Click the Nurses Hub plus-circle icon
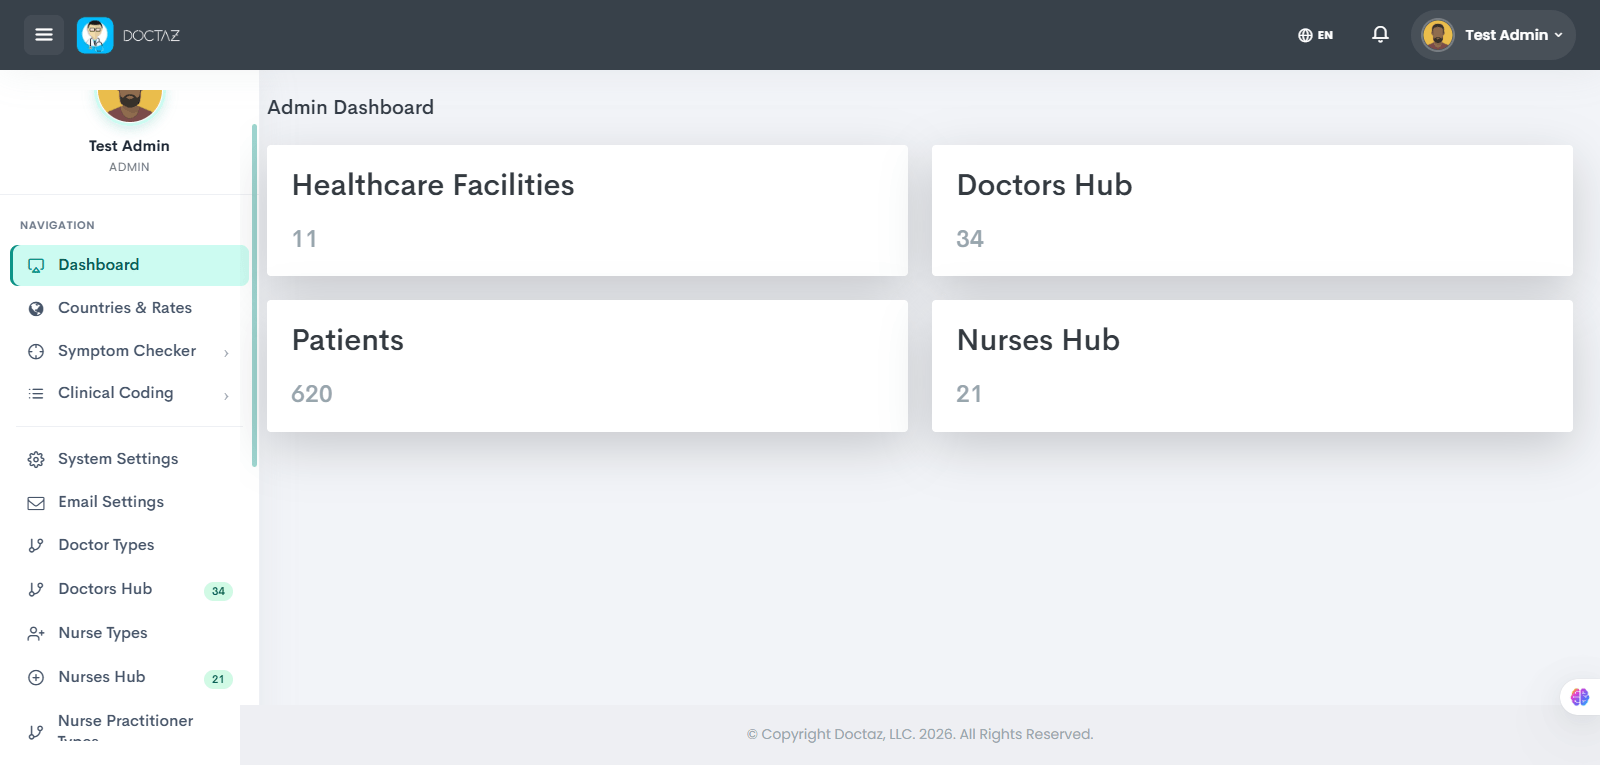Screen dimensions: 1600x765 click(36, 678)
